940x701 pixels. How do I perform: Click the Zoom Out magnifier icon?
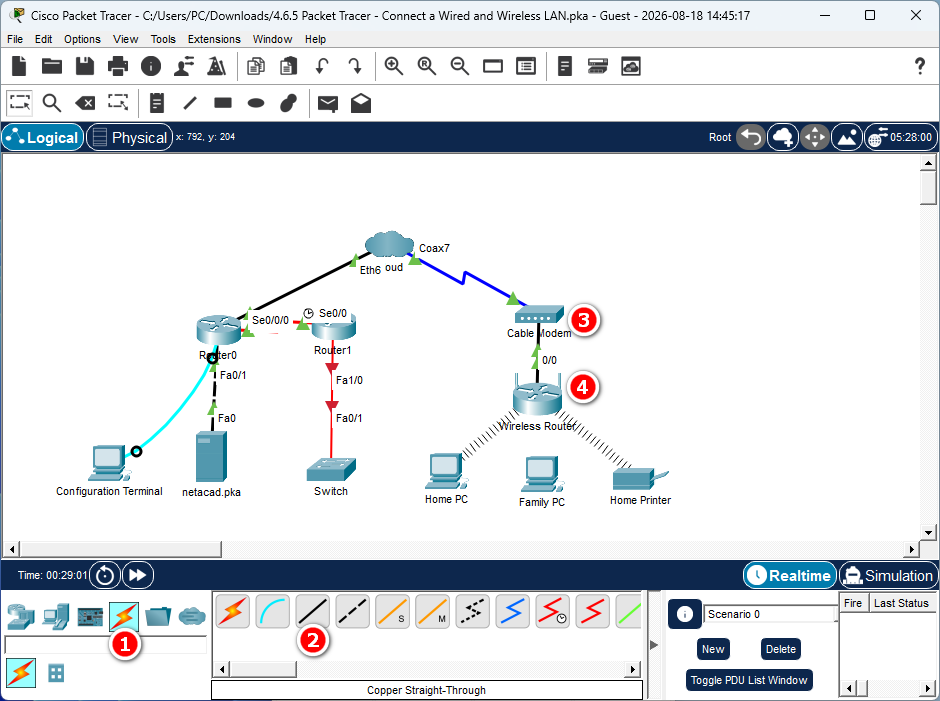[460, 66]
